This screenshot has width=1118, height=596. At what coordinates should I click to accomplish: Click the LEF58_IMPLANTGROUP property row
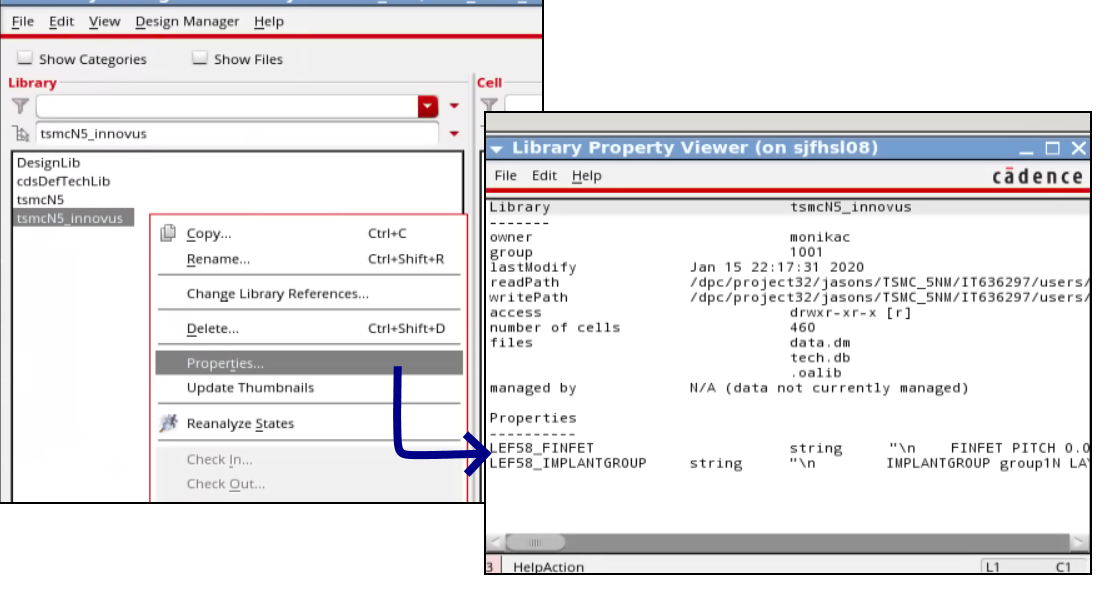(789, 463)
